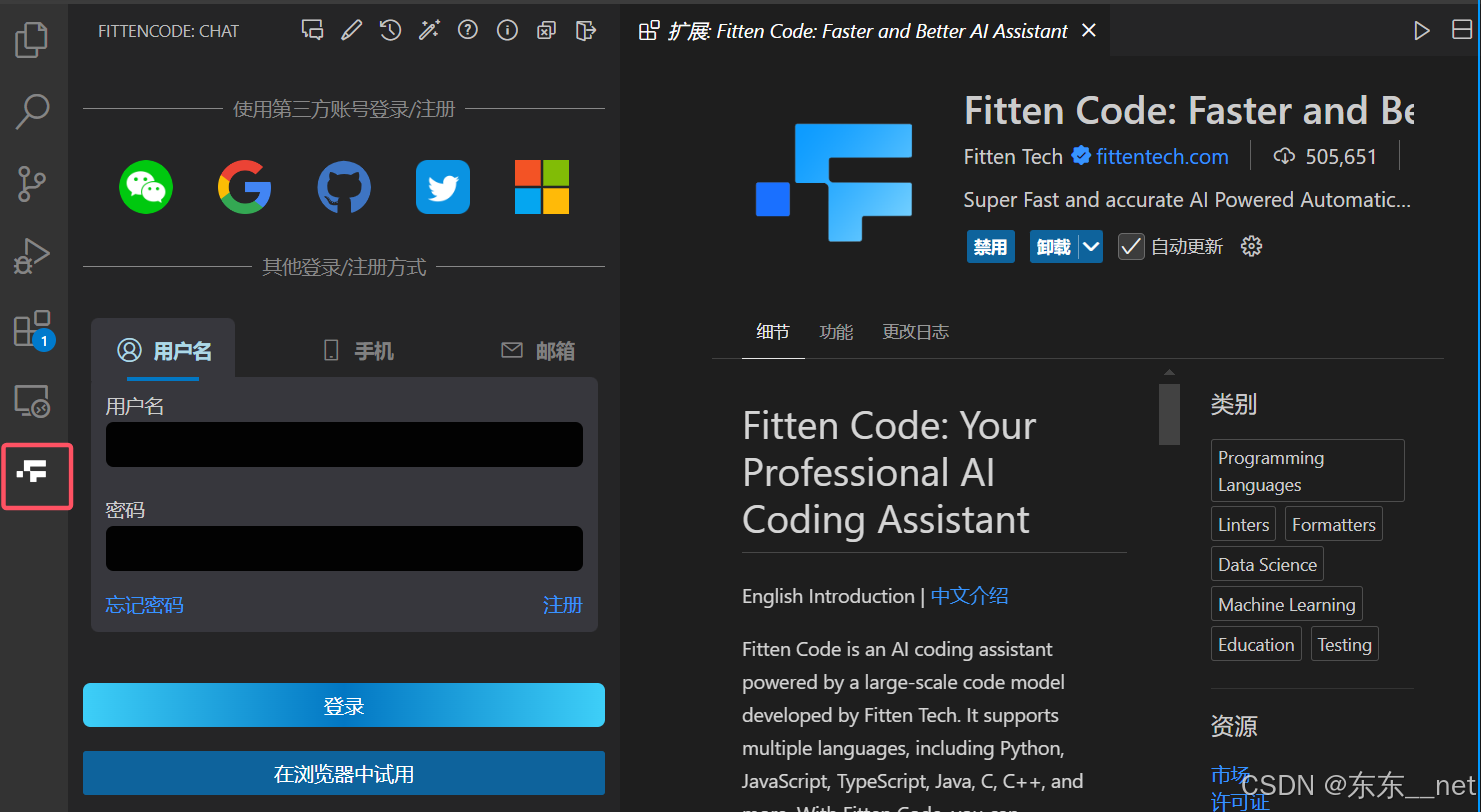Click the 卸载 button
This screenshot has height=812, width=1481.
point(1054,246)
